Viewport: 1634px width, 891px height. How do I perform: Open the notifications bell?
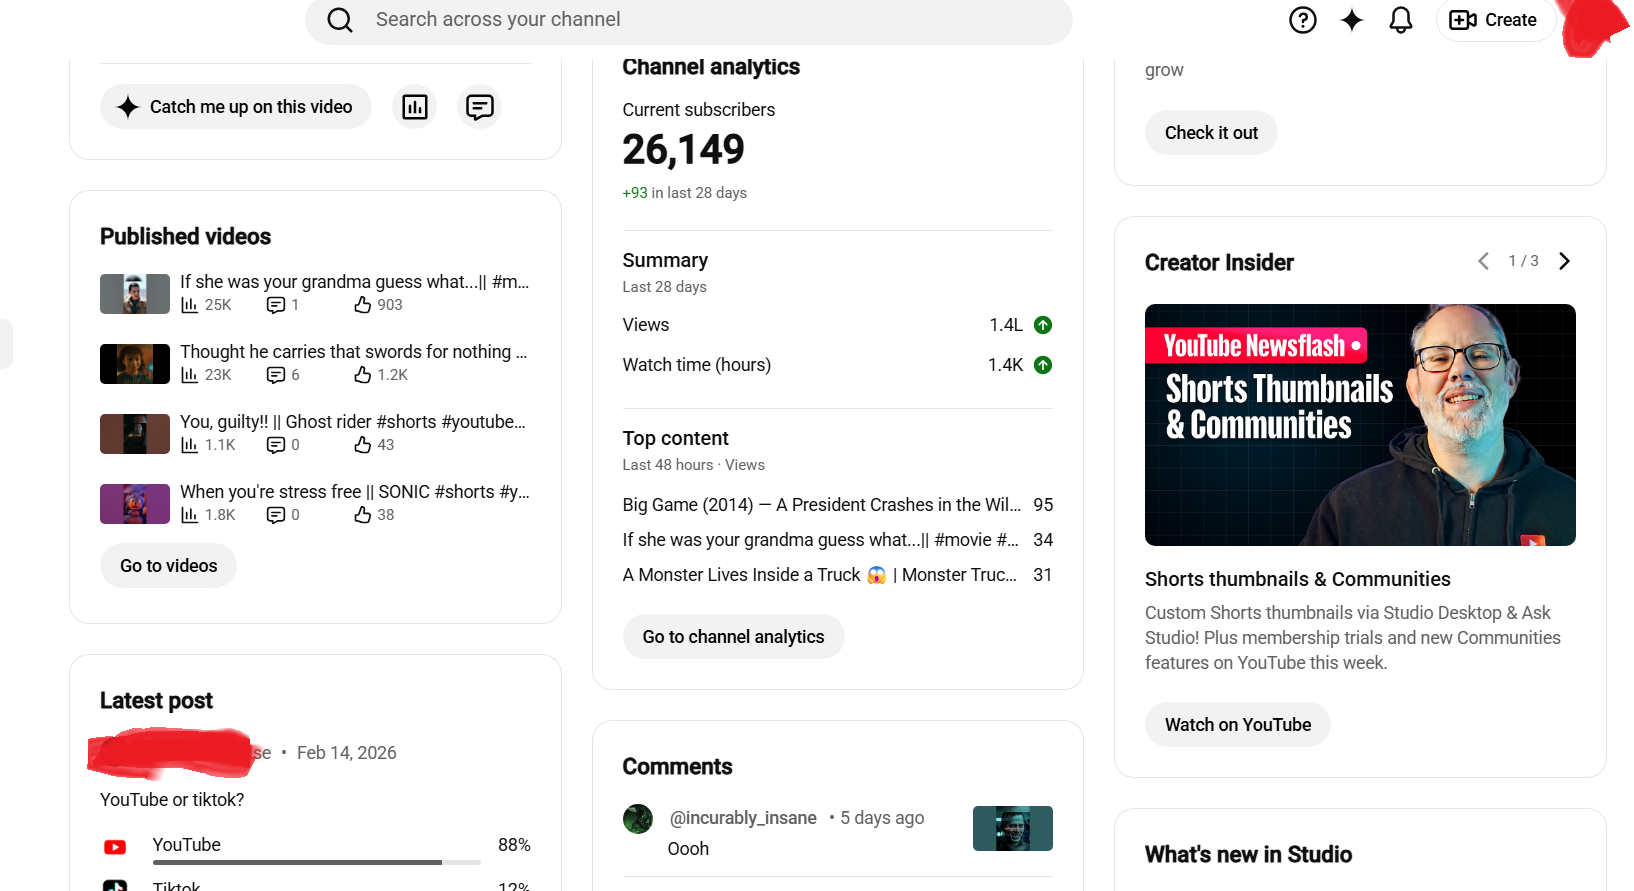click(1401, 20)
